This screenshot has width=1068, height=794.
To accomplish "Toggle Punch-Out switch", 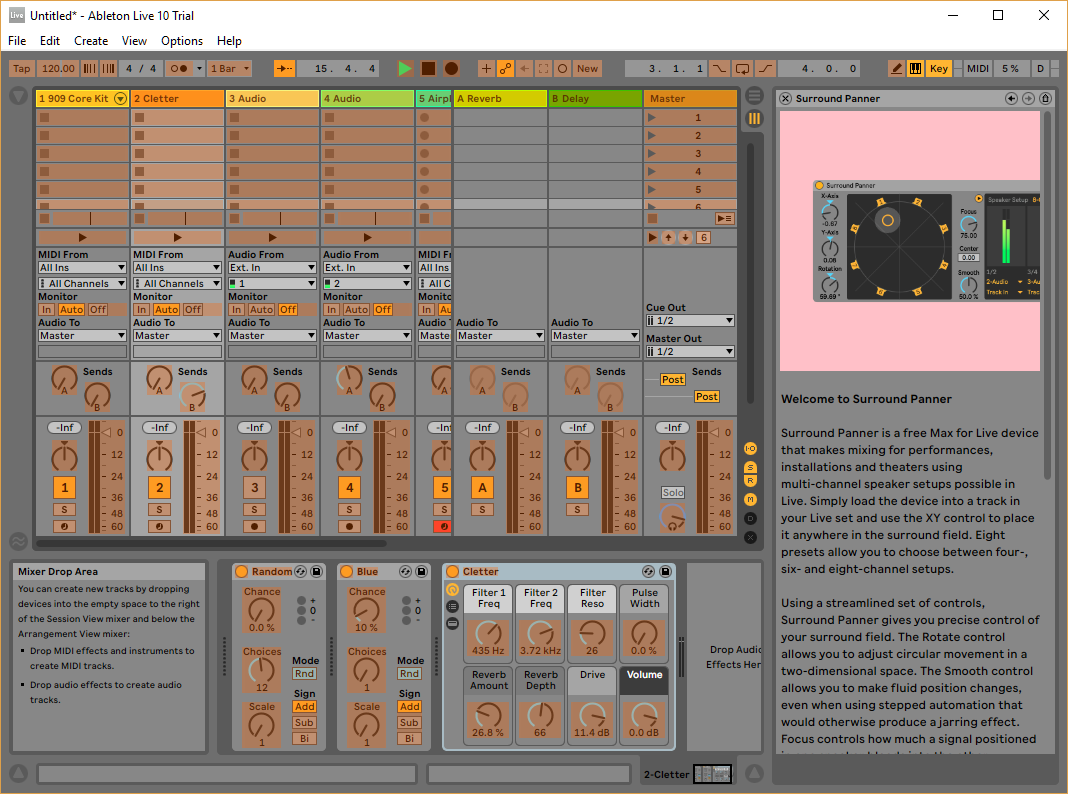I will (766, 68).
